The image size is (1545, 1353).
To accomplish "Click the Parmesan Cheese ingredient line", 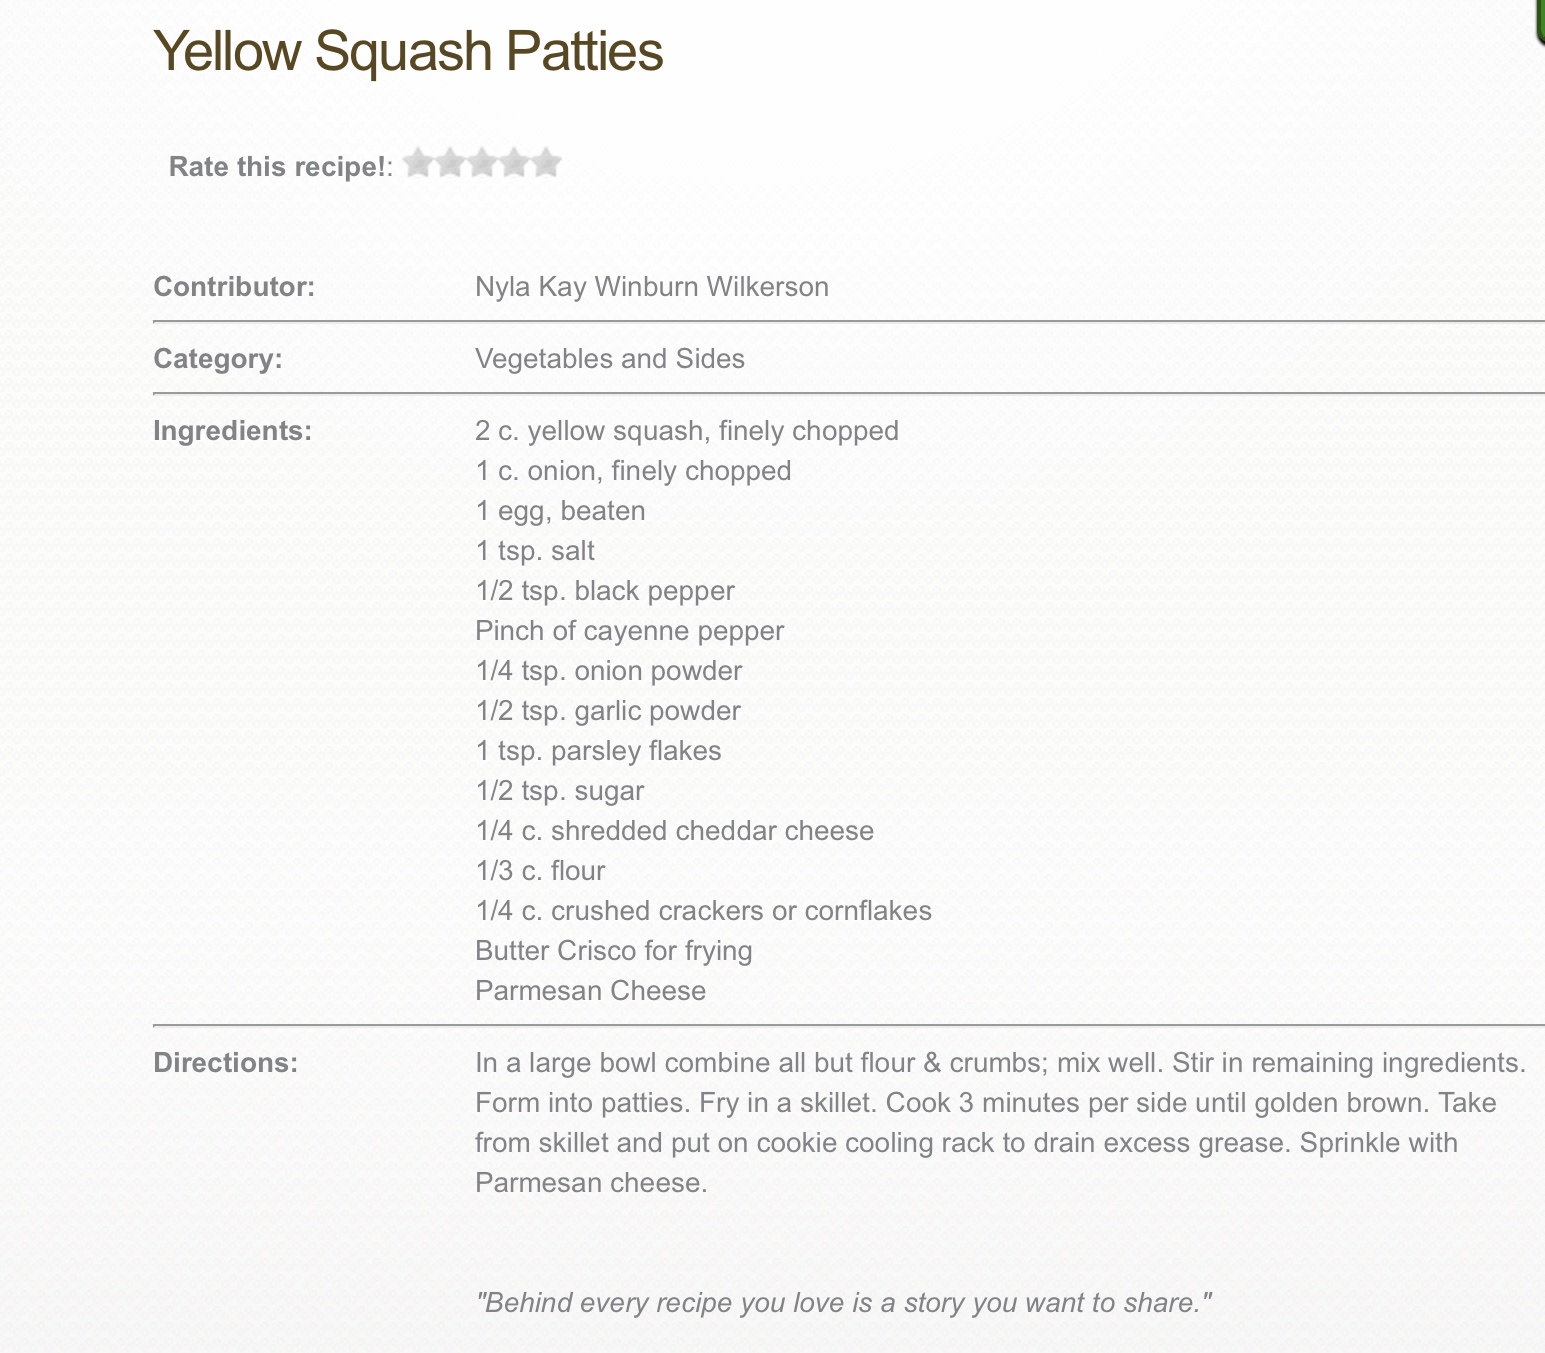I will tap(590, 991).
